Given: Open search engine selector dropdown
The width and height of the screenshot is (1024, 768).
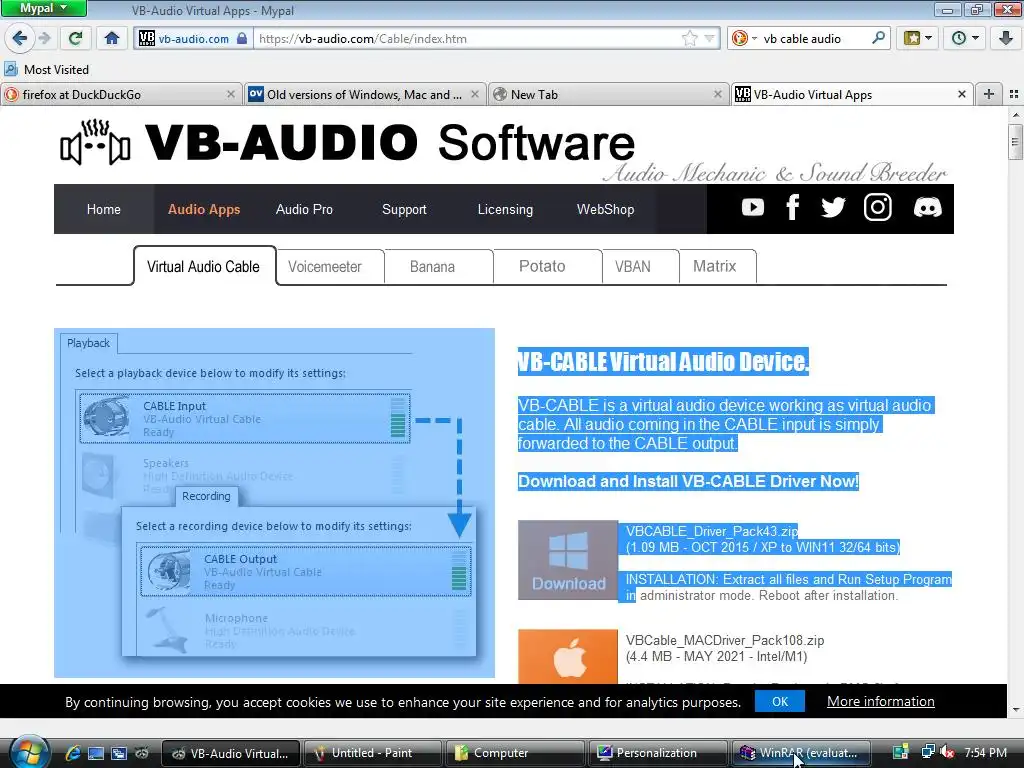Looking at the screenshot, I should (x=744, y=38).
